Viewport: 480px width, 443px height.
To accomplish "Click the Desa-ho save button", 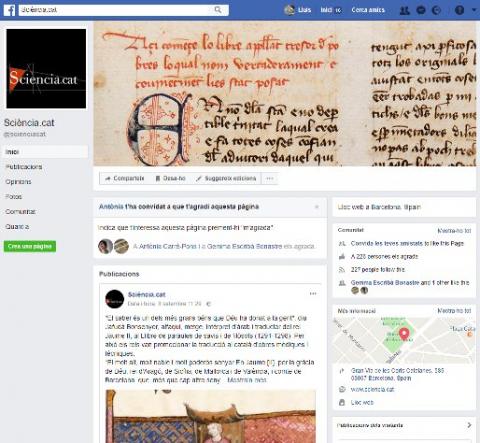I will 170,179.
